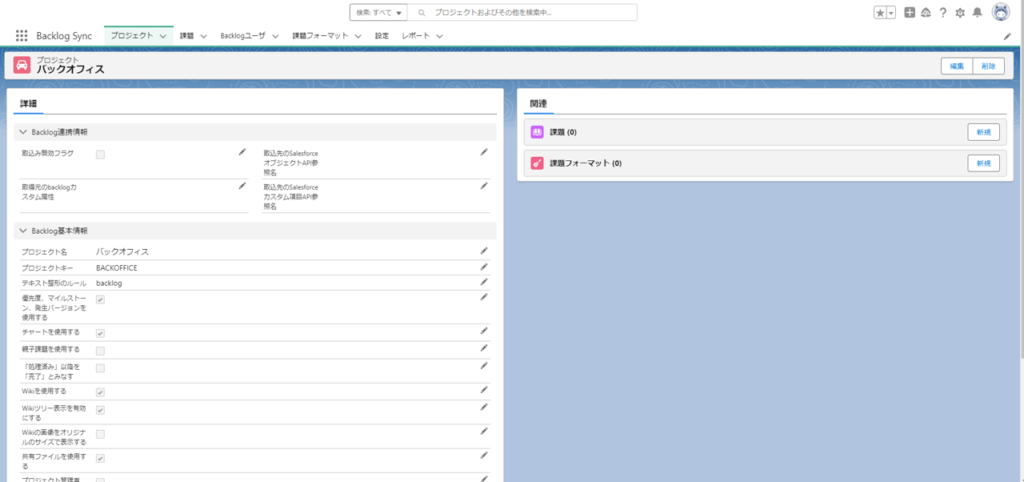Open the 課題フォーマット tab dropdown chevron

[358, 37]
